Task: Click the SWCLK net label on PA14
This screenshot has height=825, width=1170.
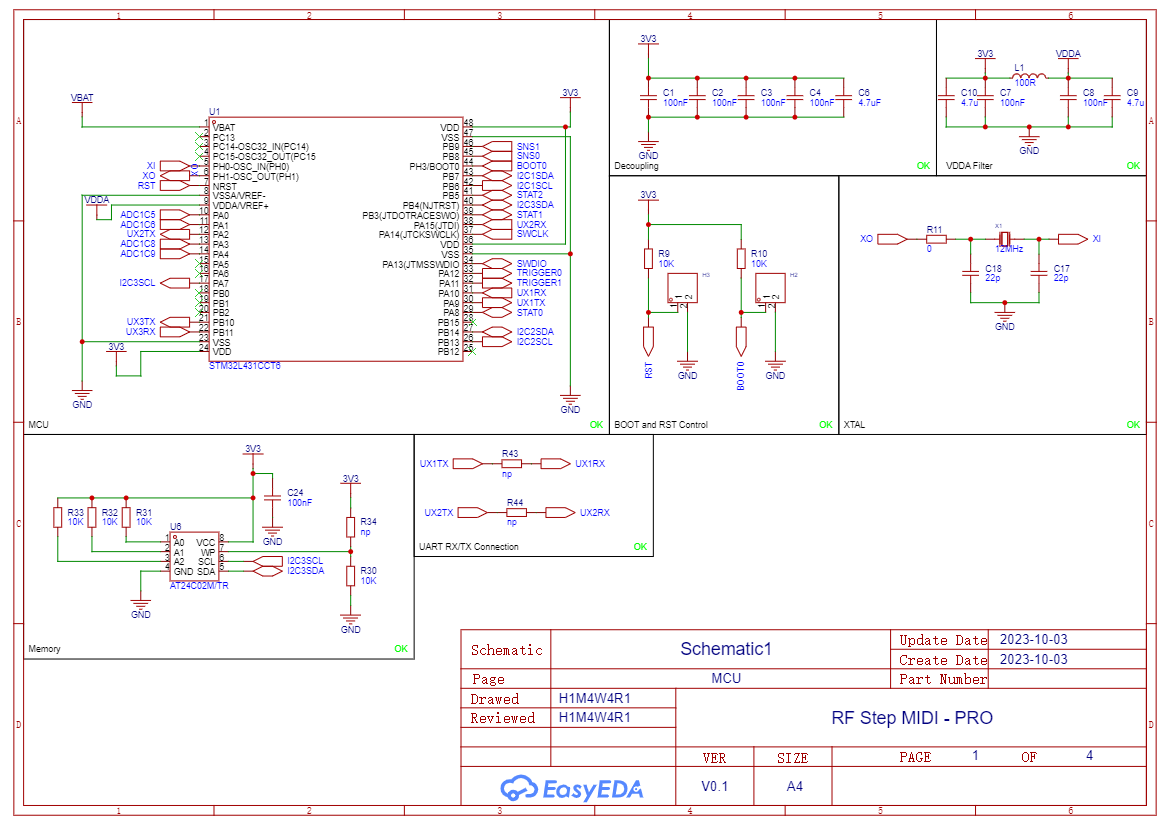Action: click(x=533, y=233)
